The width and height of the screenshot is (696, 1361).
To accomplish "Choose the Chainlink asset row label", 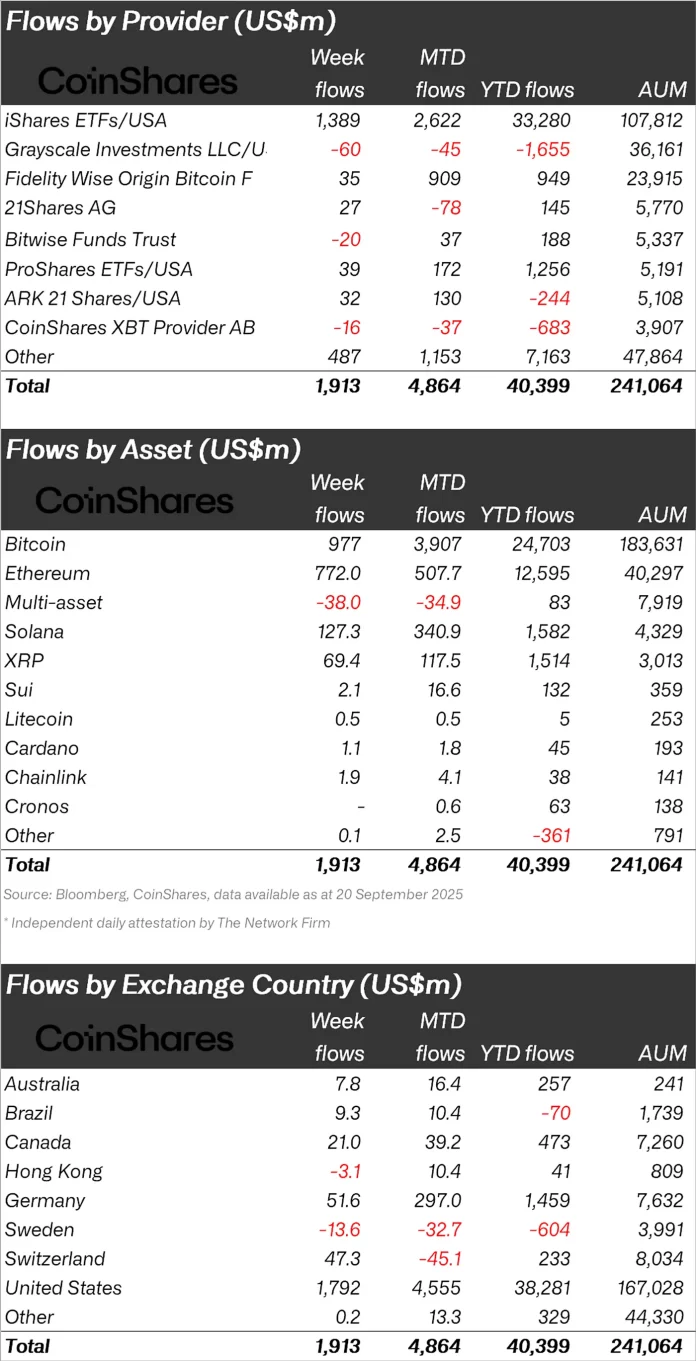I will click(x=46, y=777).
